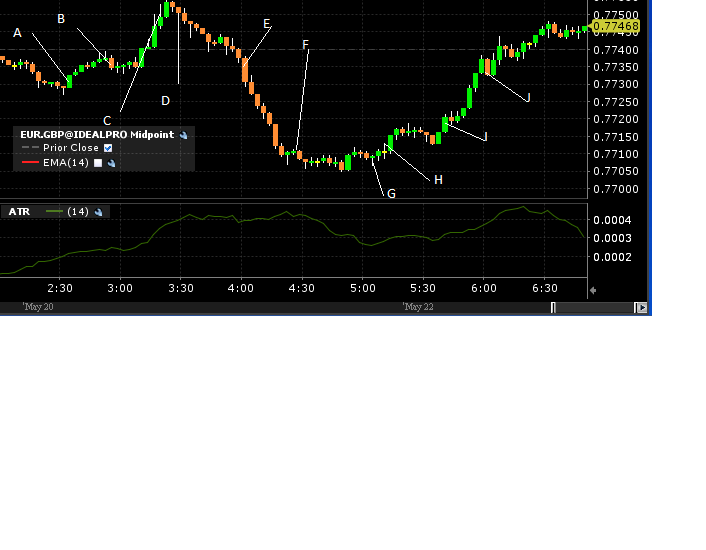Click the EUR.GBP@IDEALPRO Midpoint legend title
The image size is (706, 550).
(x=97, y=135)
